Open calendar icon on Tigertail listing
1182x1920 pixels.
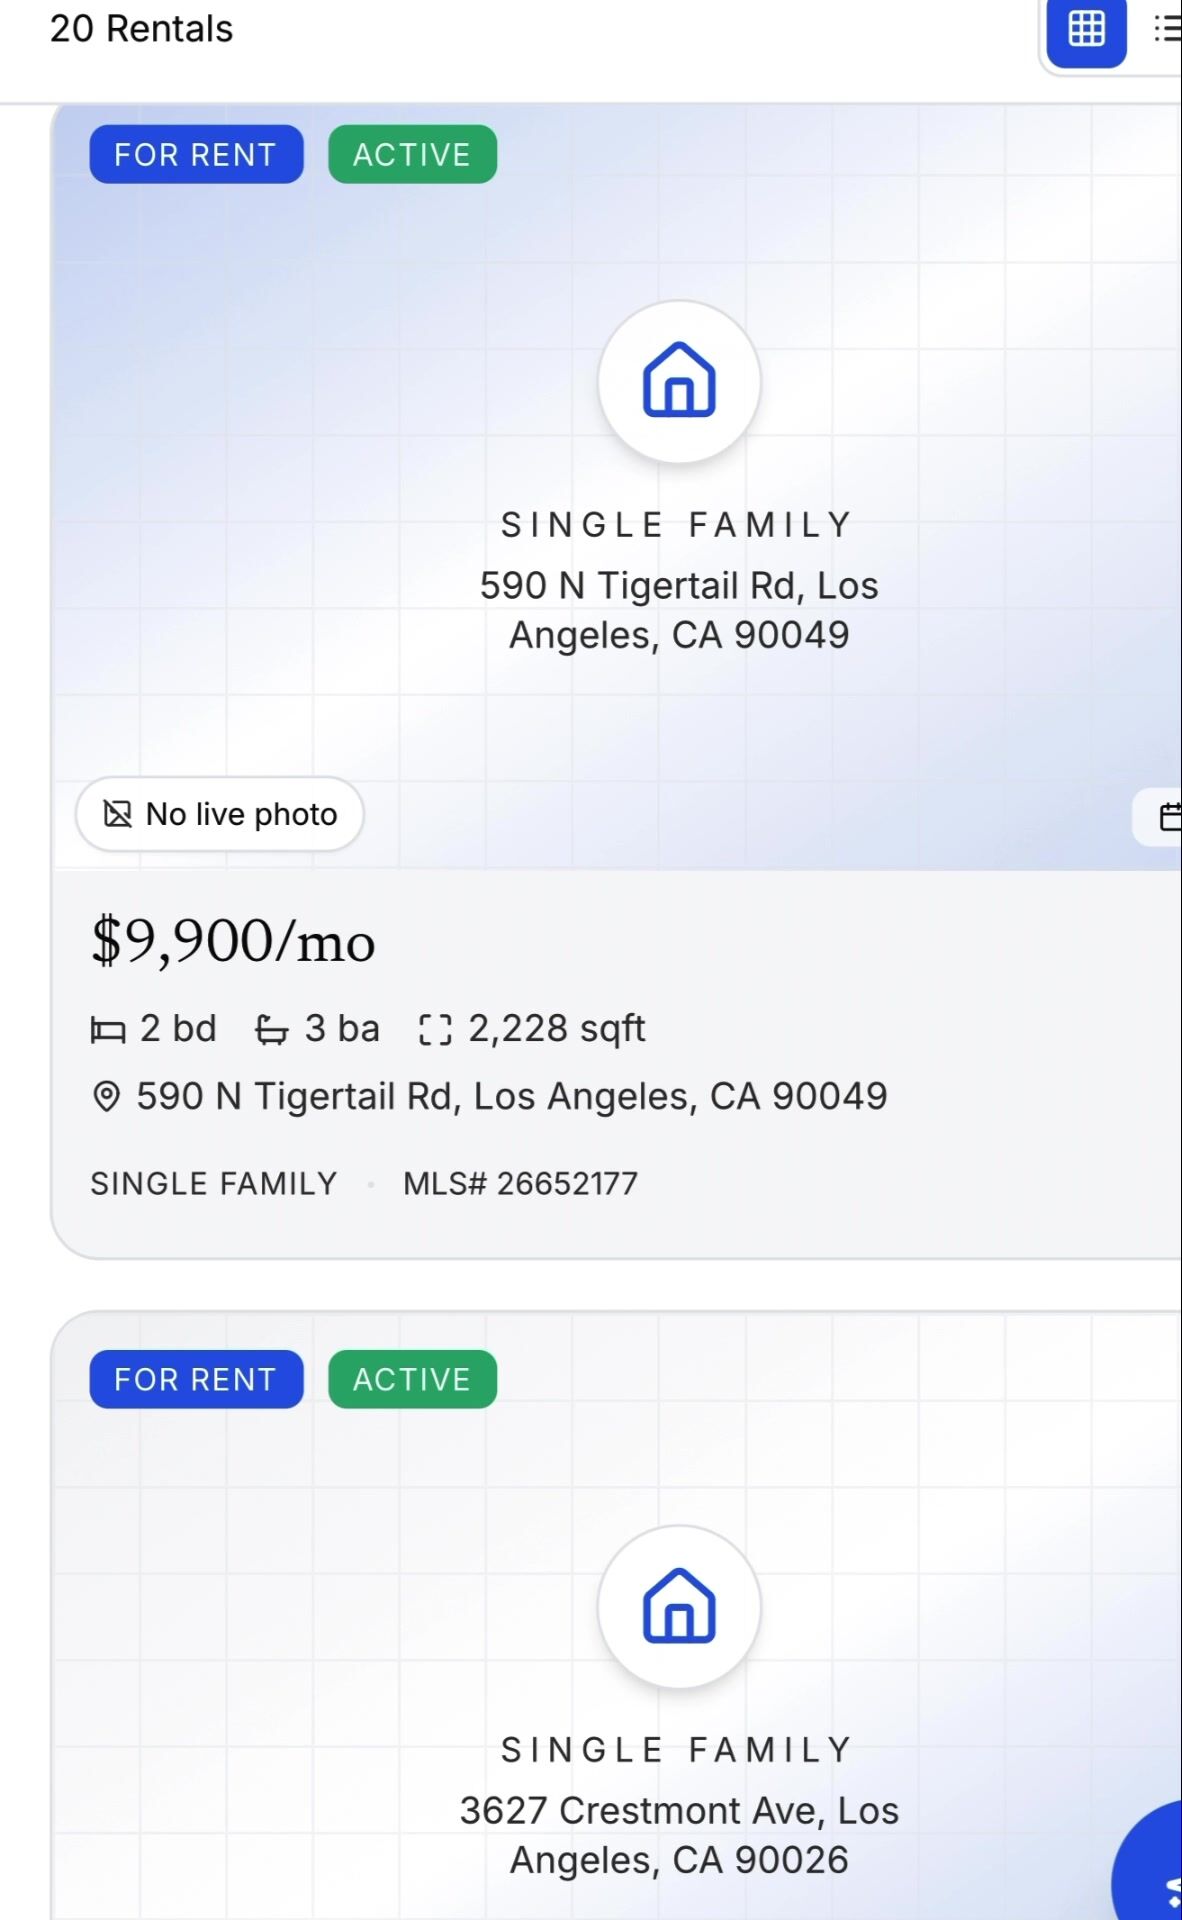pos(1168,816)
